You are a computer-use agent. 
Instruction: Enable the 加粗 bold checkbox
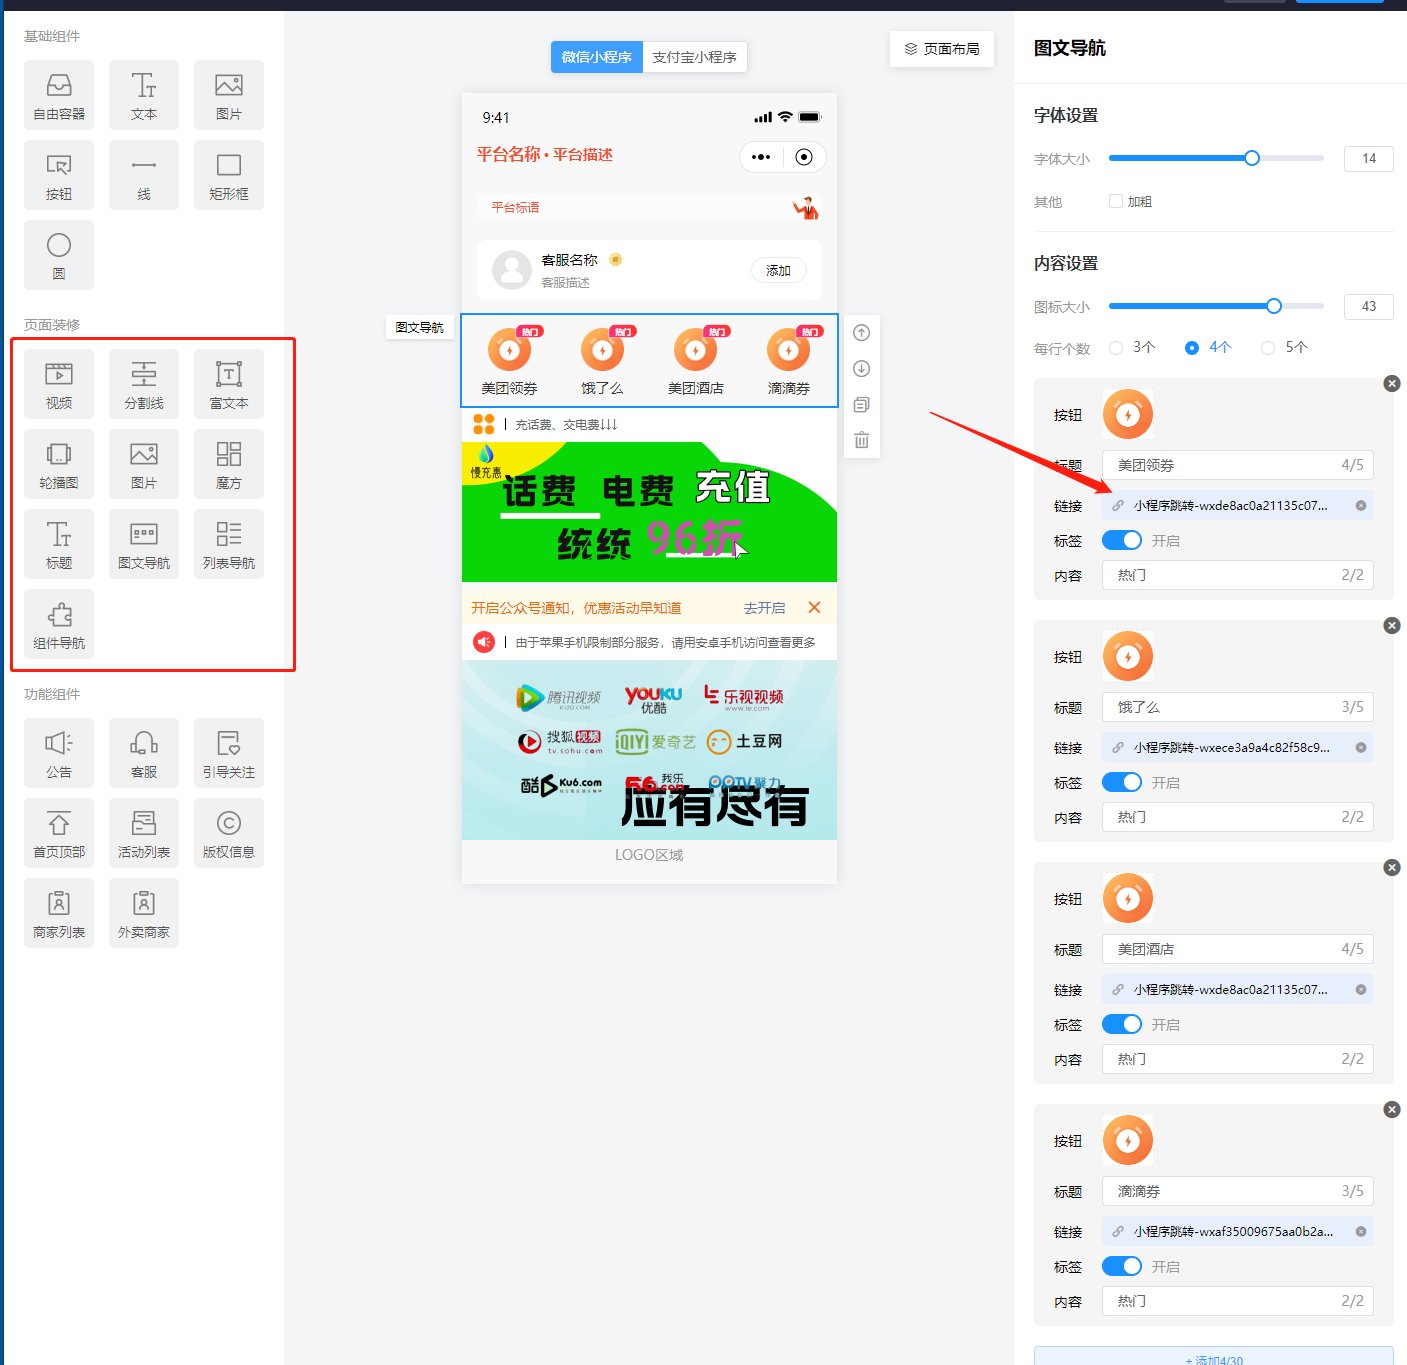click(x=1116, y=201)
